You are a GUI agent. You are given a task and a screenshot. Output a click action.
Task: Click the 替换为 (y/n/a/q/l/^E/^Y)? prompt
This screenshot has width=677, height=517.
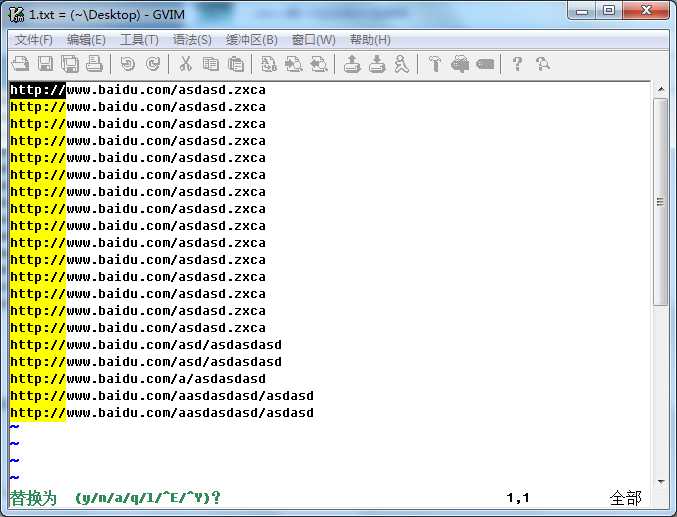[x=115, y=498]
